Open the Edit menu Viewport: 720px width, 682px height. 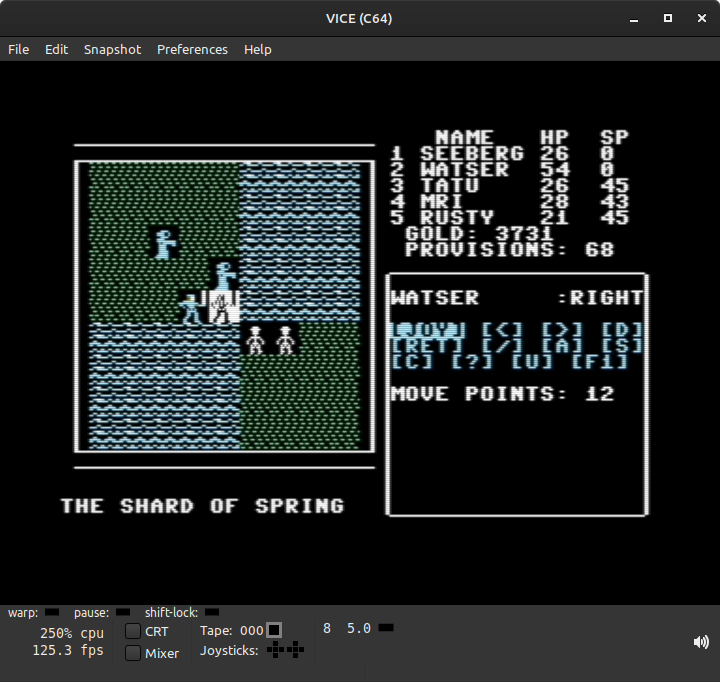pos(56,49)
